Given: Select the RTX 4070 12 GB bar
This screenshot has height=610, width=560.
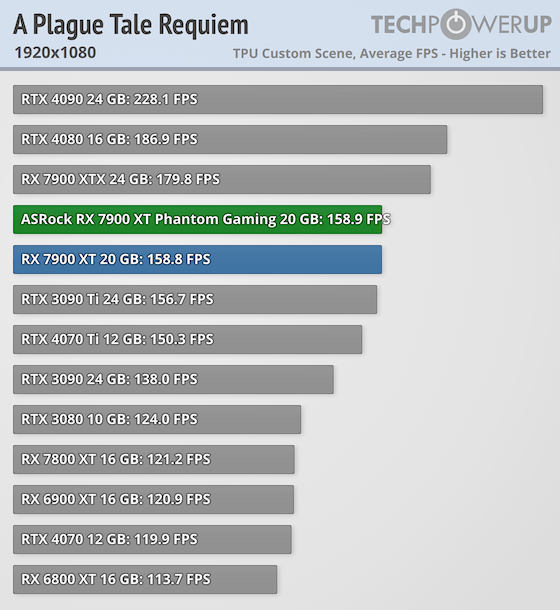Looking at the screenshot, I should click(152, 540).
